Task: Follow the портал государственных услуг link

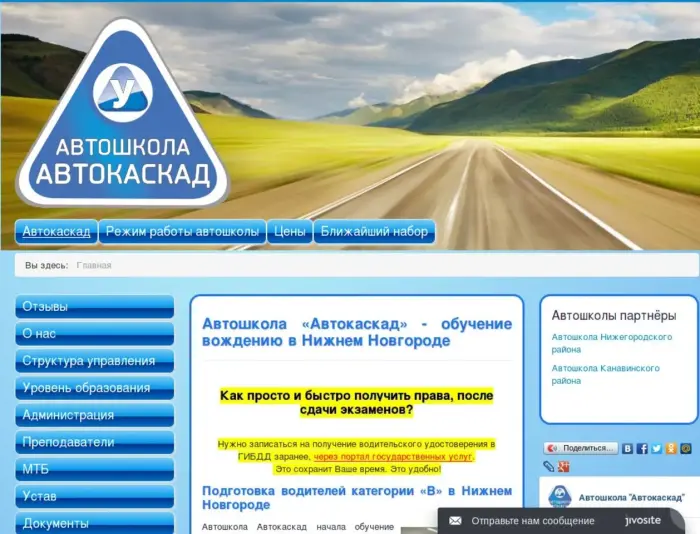Action: (393, 456)
